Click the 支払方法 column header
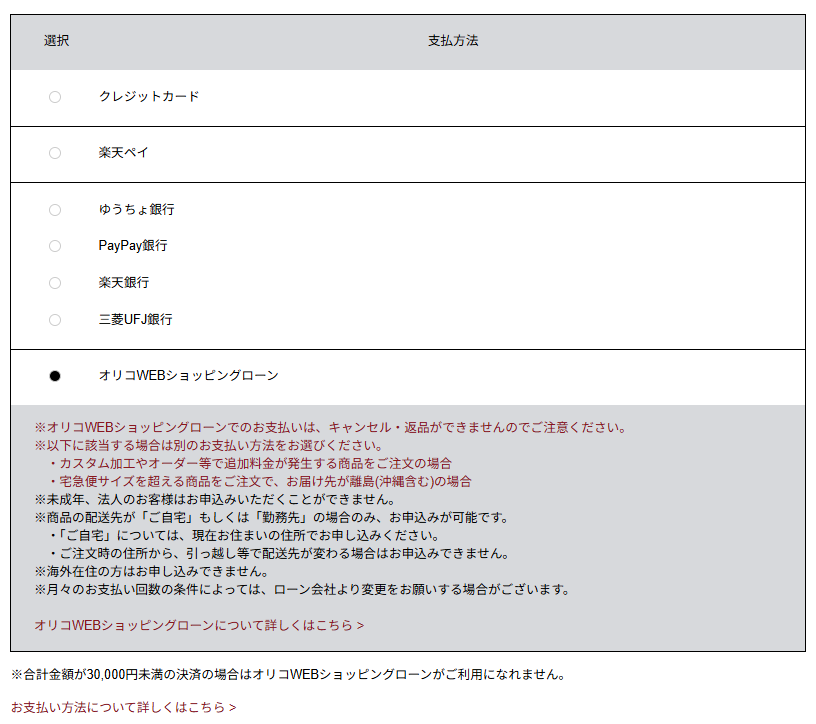The width and height of the screenshot is (816, 724). pyautogui.click(x=453, y=41)
